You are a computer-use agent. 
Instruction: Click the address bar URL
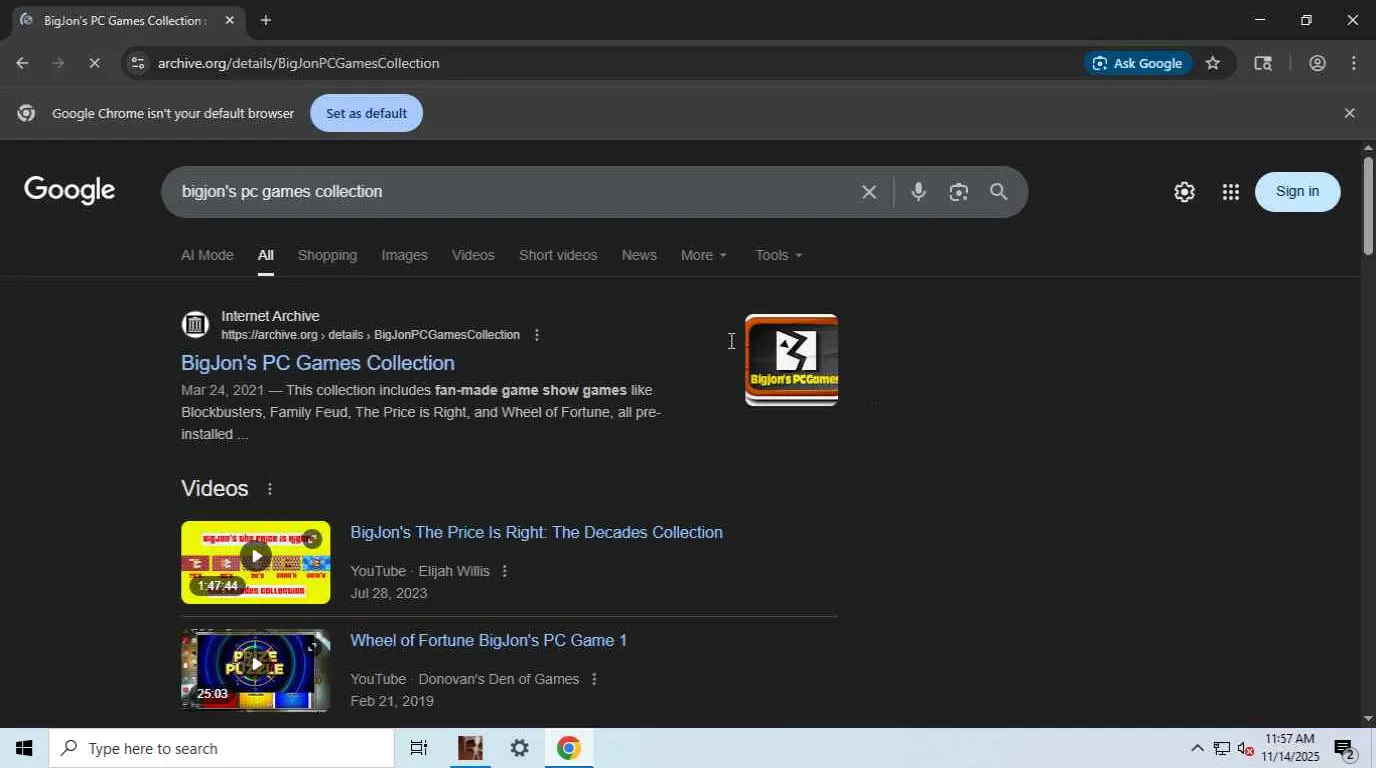[298, 63]
